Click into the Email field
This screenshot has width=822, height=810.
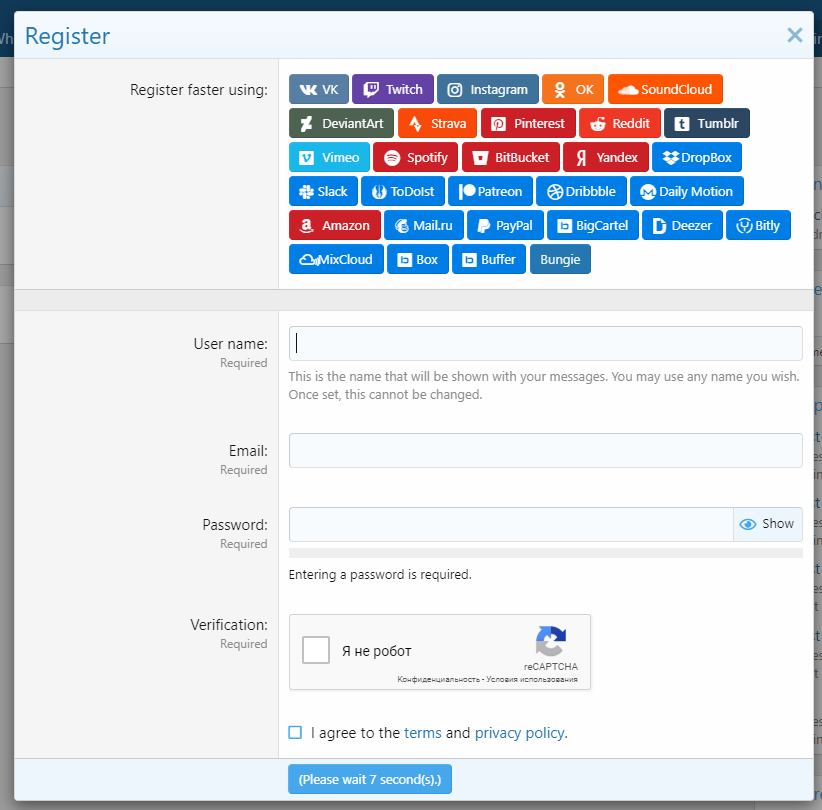point(545,450)
